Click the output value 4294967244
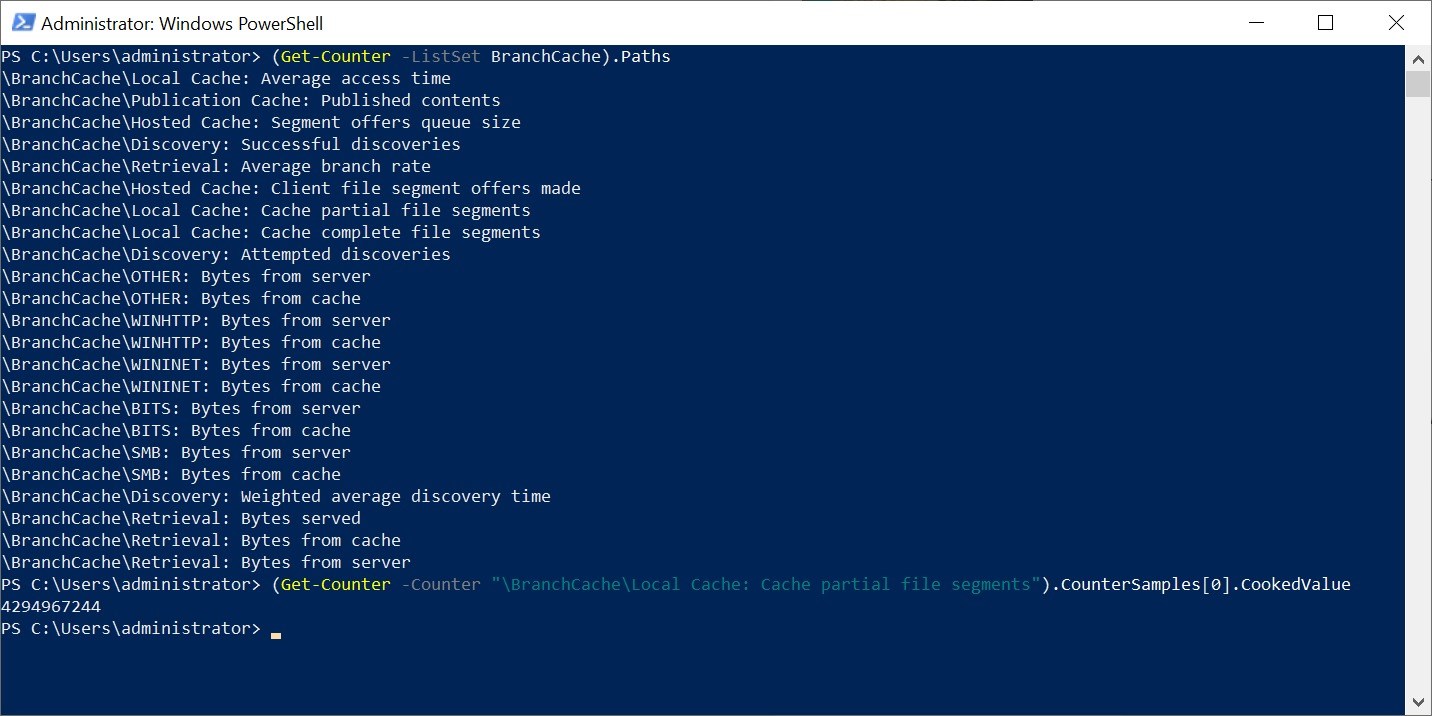This screenshot has height=716, width=1432. pos(51,606)
